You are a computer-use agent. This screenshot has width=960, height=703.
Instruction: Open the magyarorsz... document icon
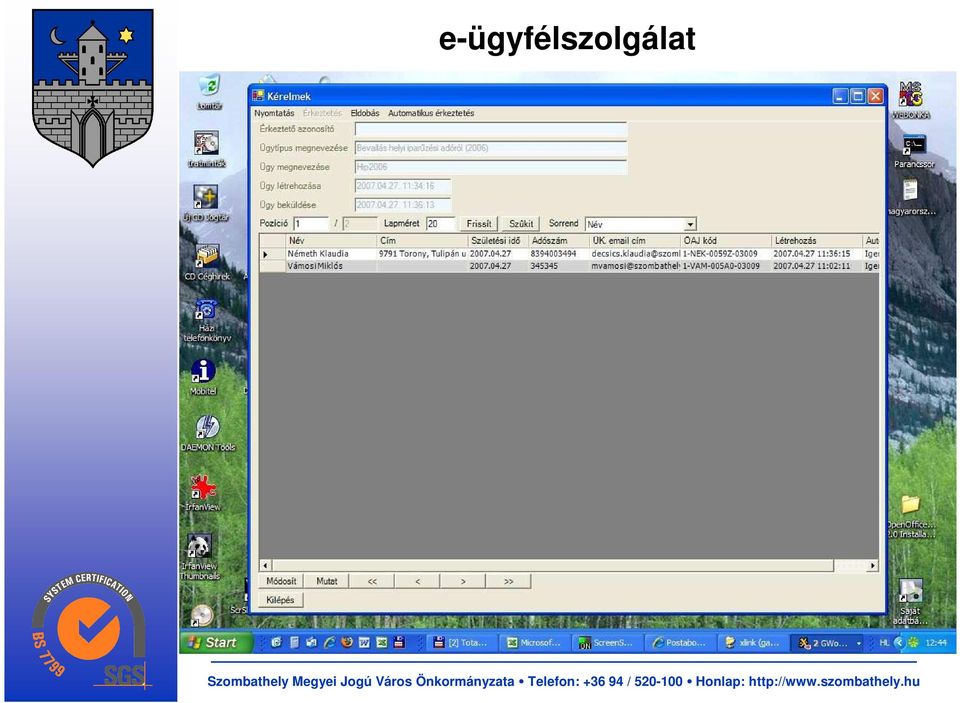[x=912, y=197]
